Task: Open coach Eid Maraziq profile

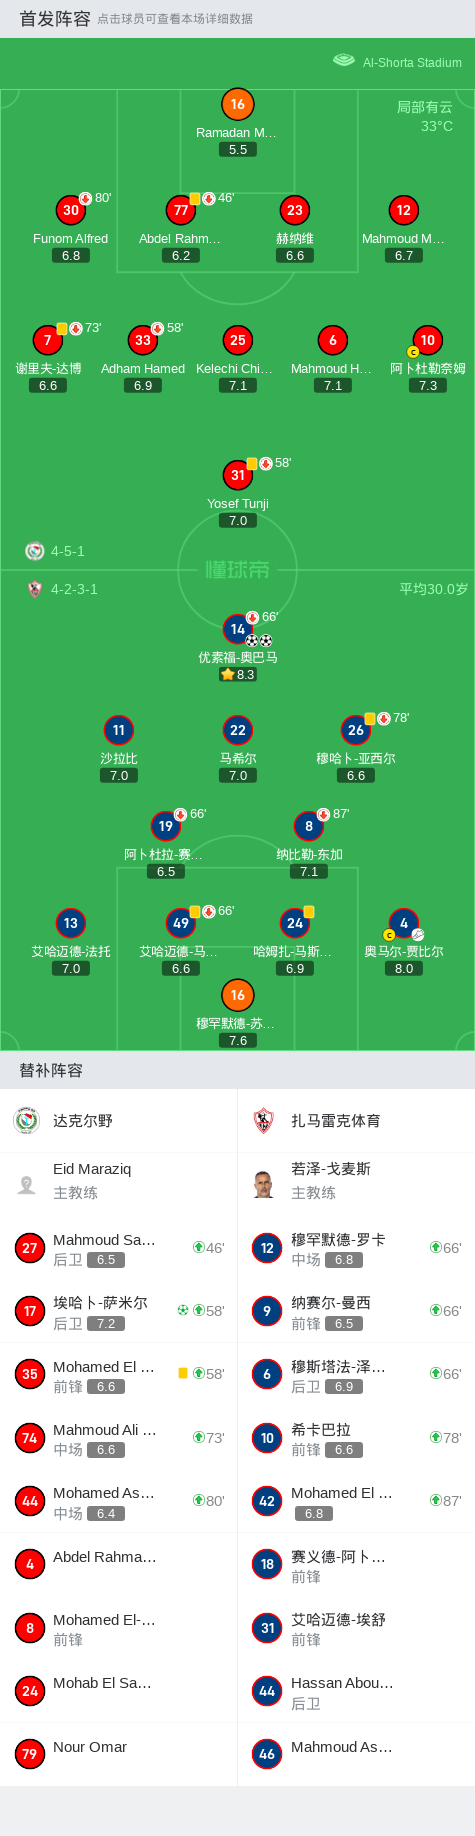Action: pos(118,1180)
